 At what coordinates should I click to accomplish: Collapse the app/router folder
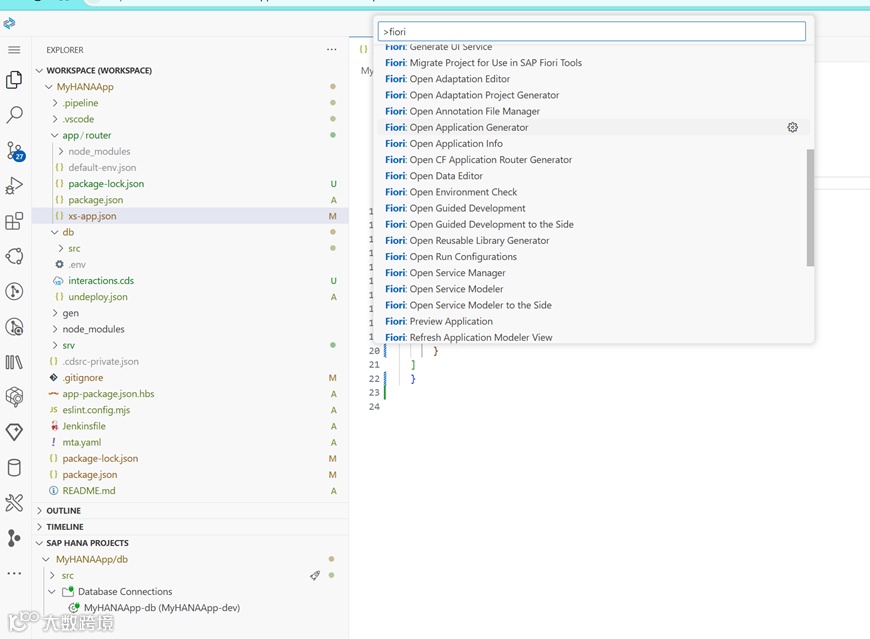pos(54,135)
